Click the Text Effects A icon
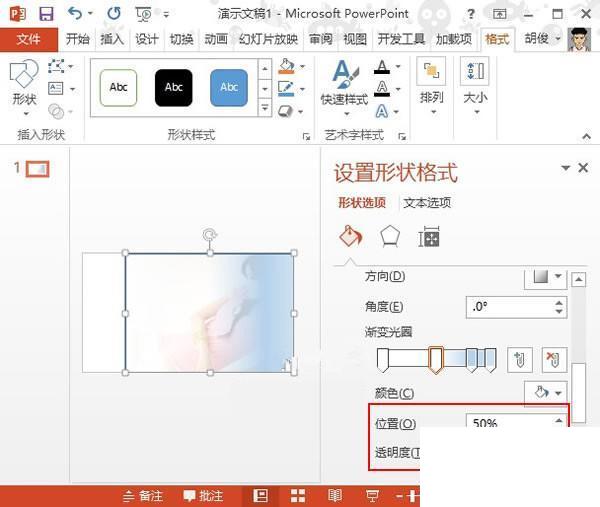The width and height of the screenshot is (600, 507). [x=382, y=111]
